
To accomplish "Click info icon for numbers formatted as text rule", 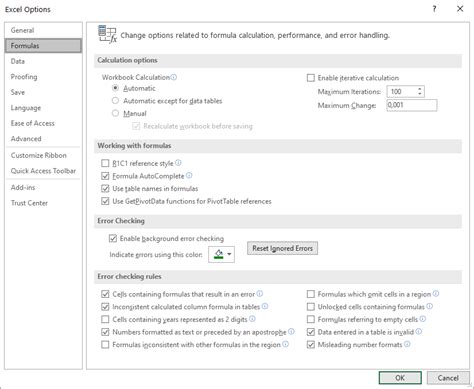I will click(x=291, y=332).
